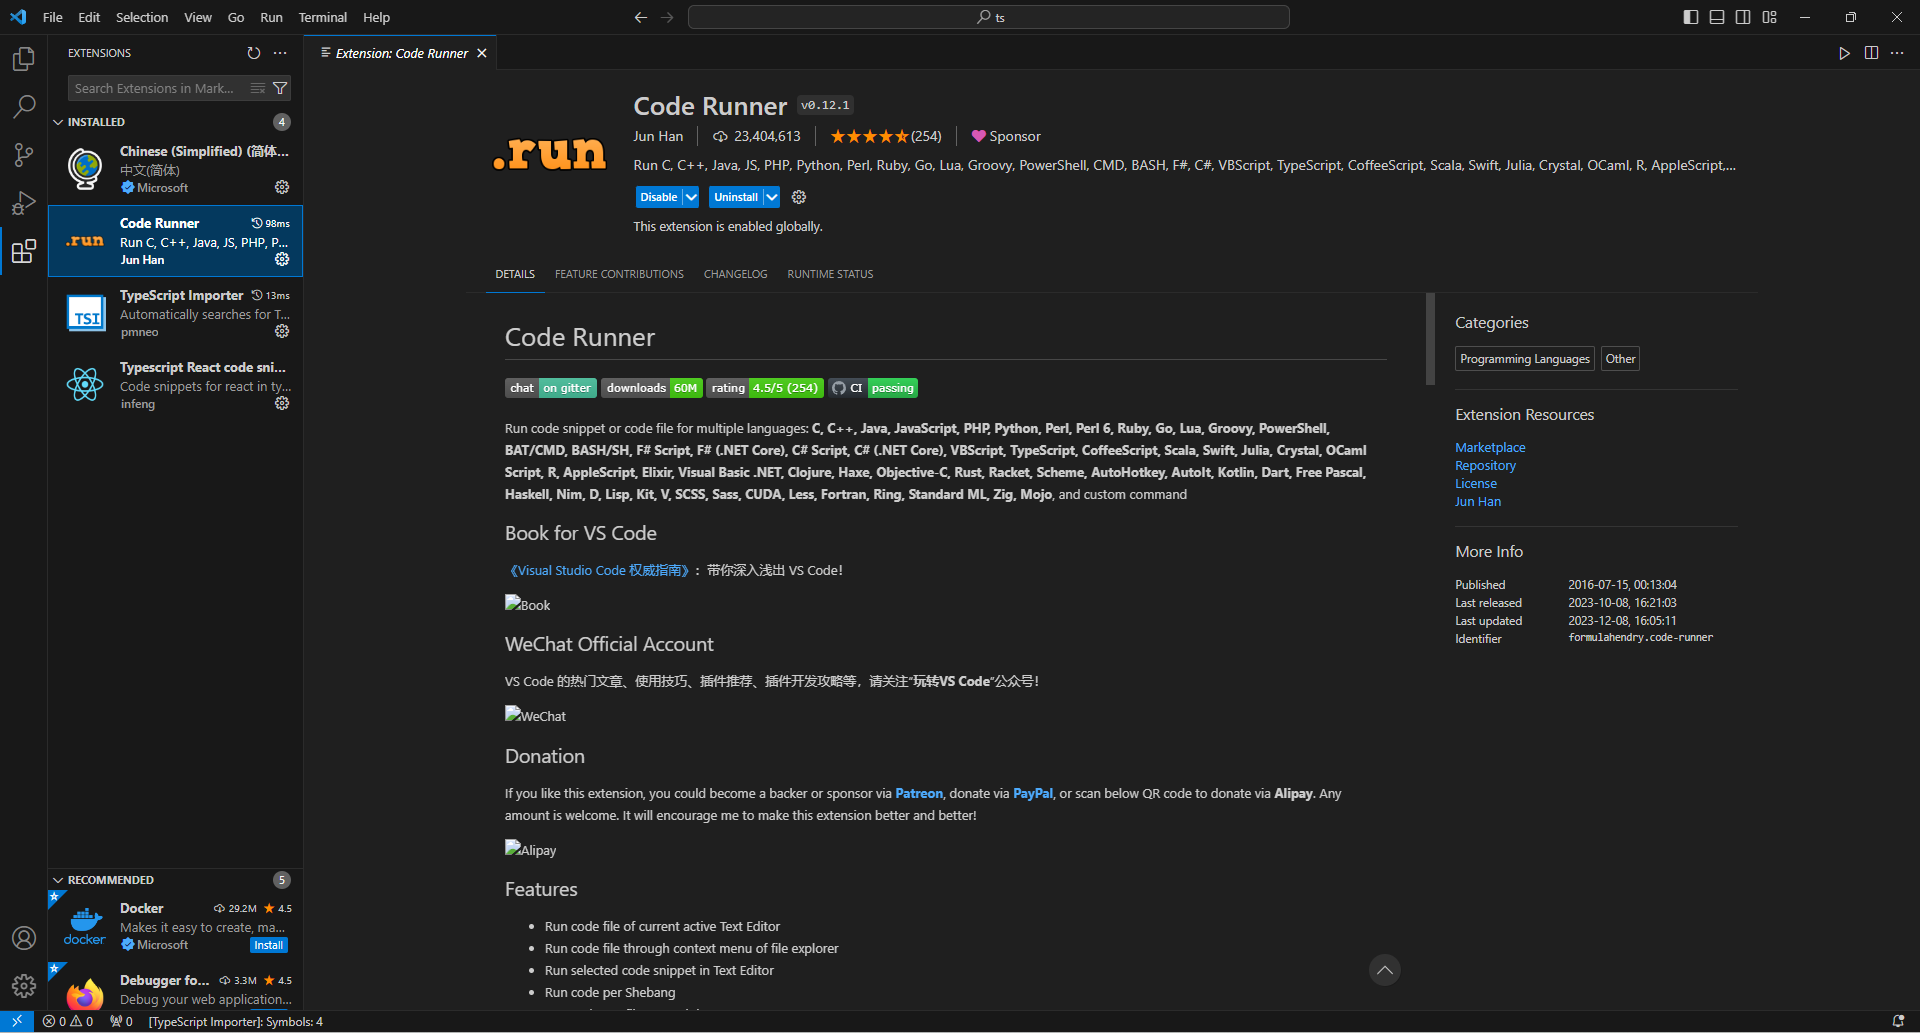Open Source Control view

click(x=24, y=154)
